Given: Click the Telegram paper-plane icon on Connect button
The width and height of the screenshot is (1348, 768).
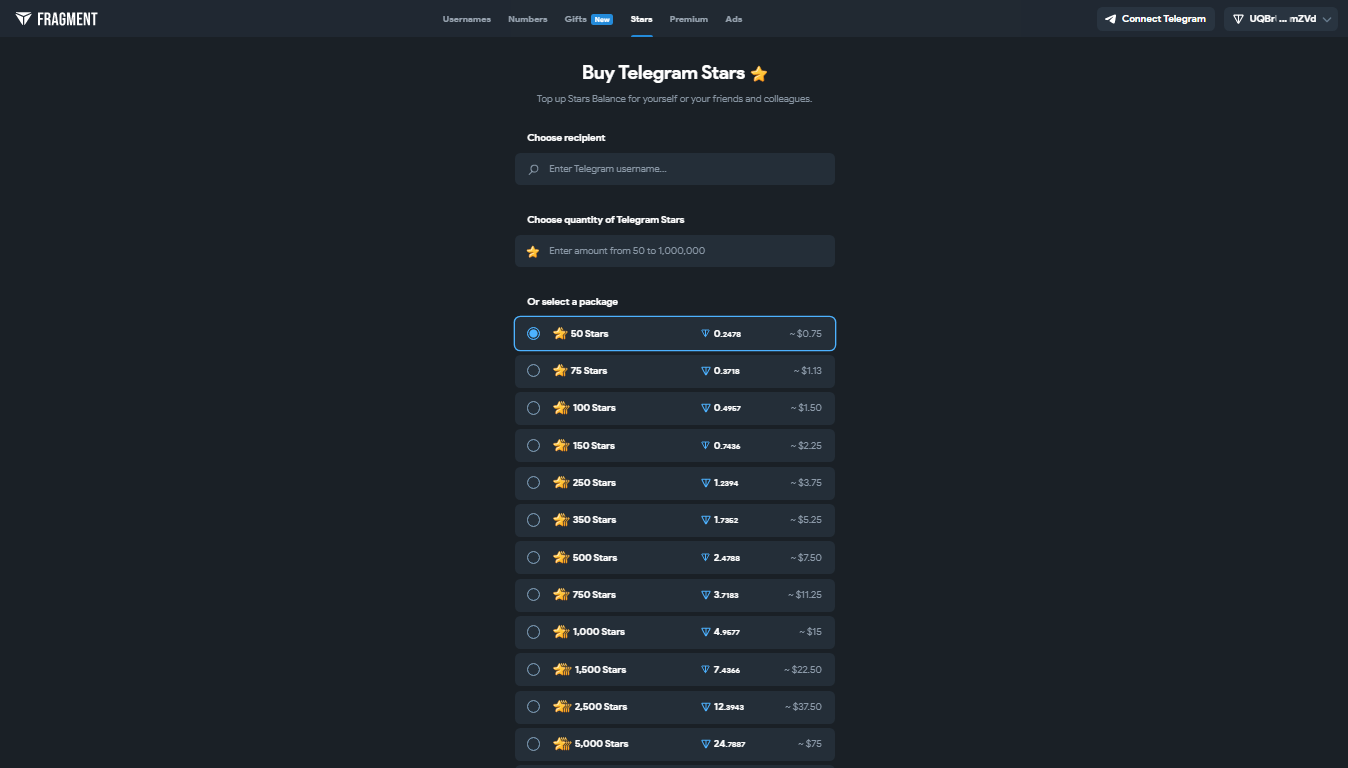Looking at the screenshot, I should tap(1110, 19).
